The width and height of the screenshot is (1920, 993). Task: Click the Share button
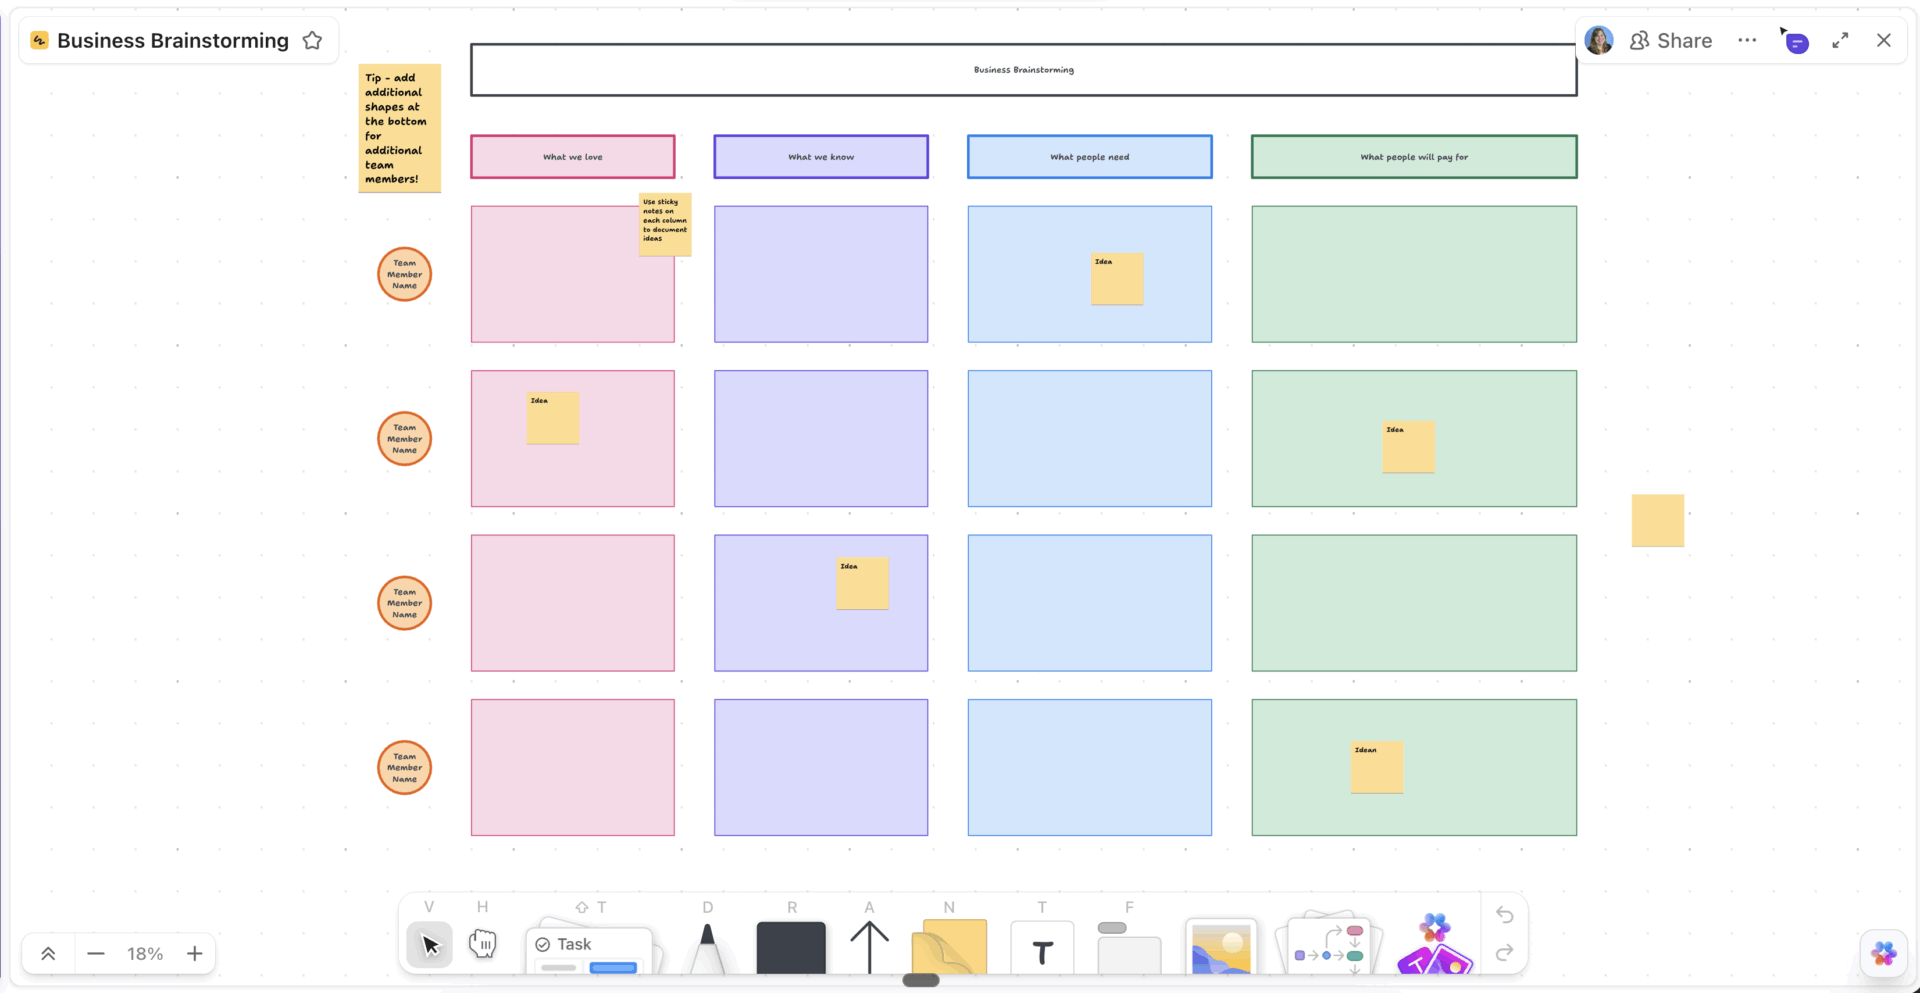(x=1671, y=41)
